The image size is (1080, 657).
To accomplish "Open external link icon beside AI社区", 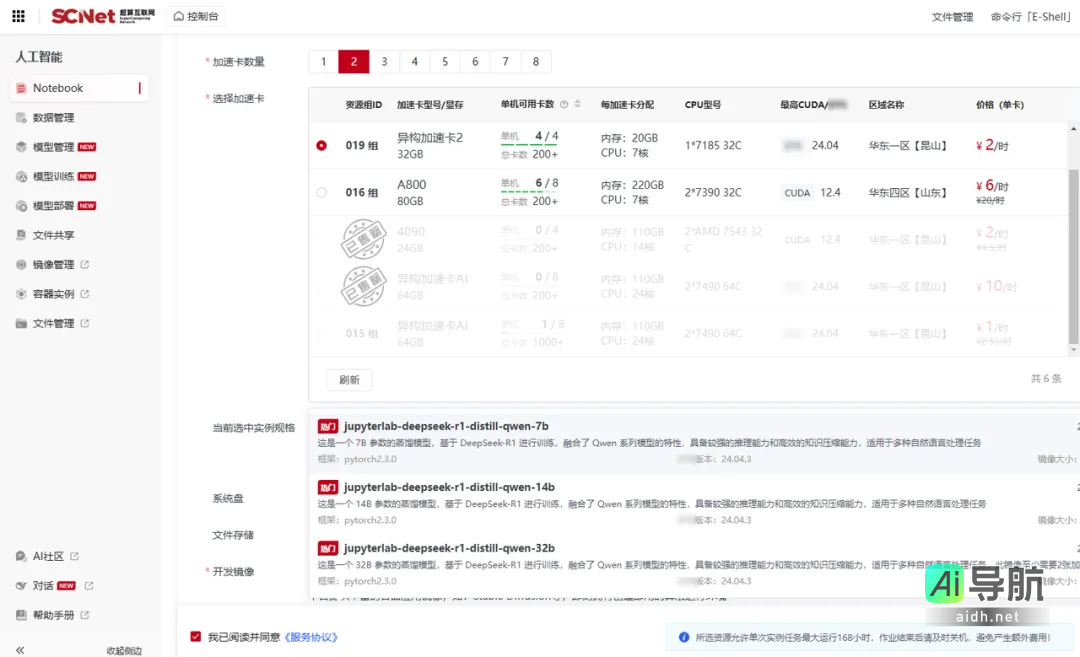I will click(74, 556).
